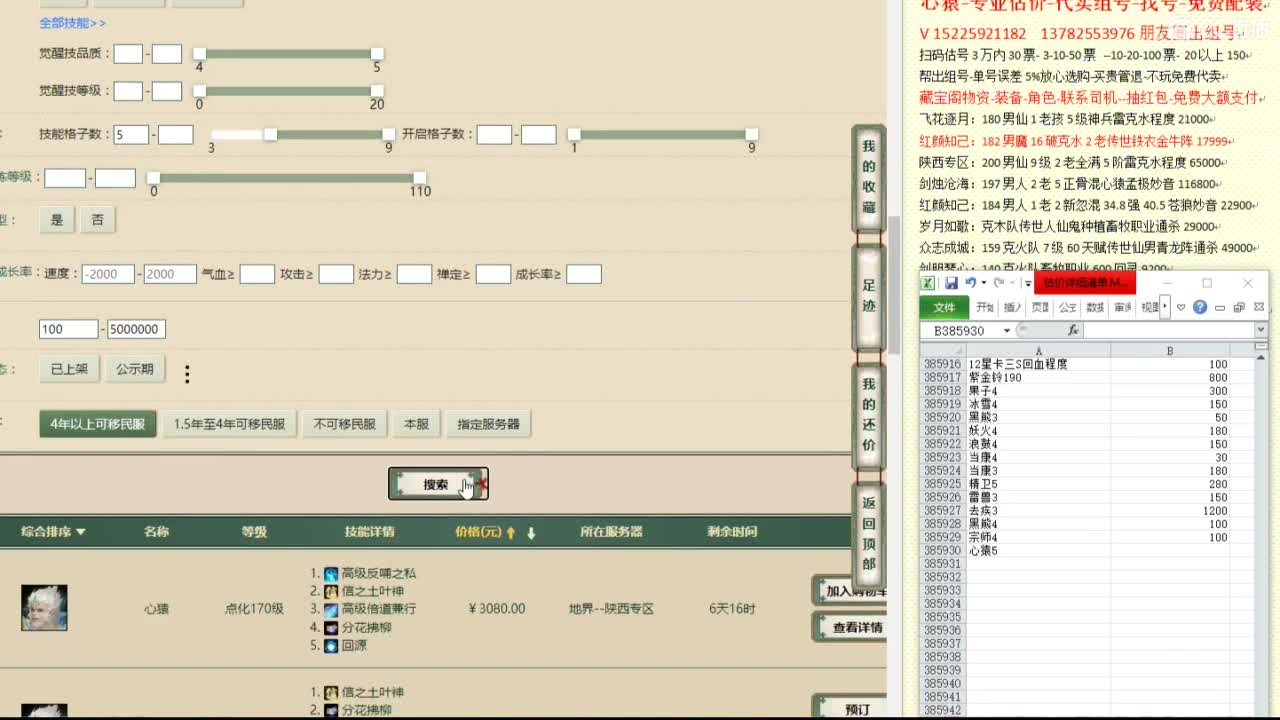Select 是 option button

pos(56,220)
